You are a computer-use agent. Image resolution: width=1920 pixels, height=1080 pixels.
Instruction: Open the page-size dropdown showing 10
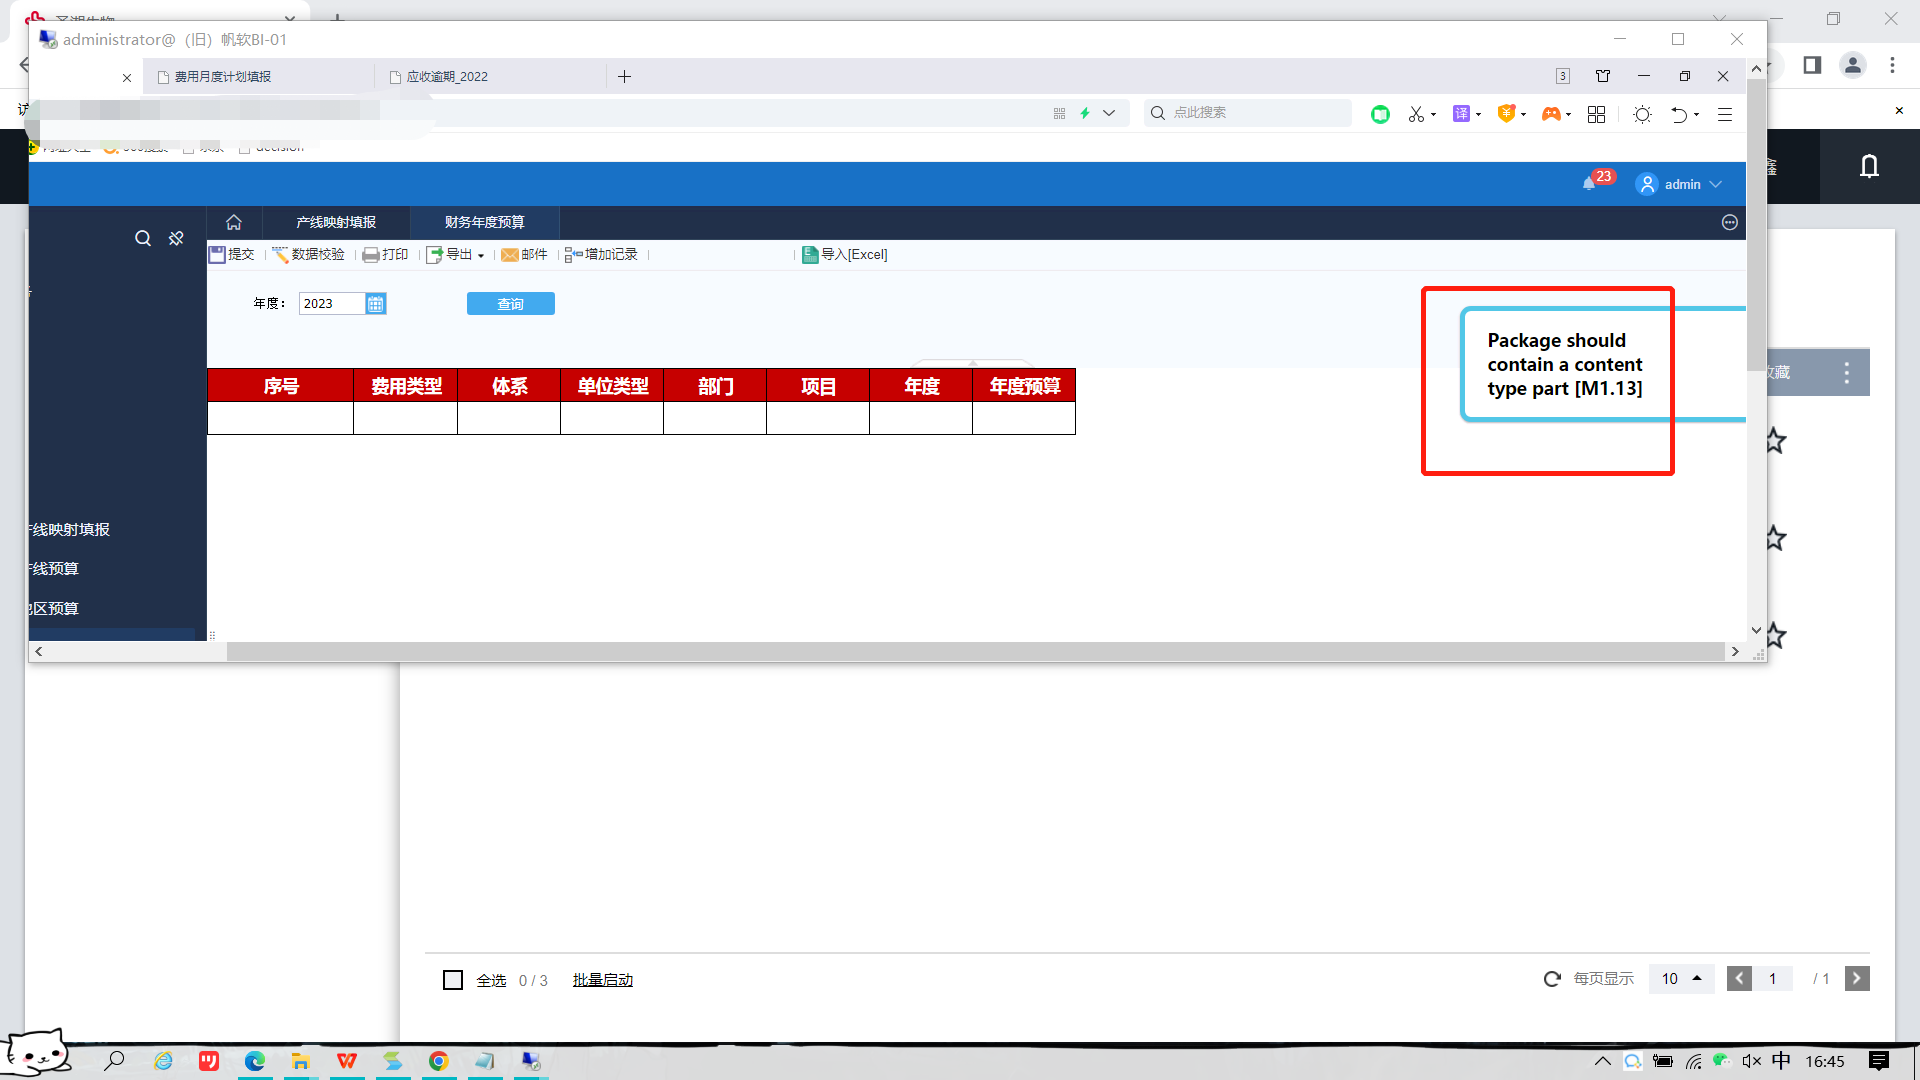1681,979
